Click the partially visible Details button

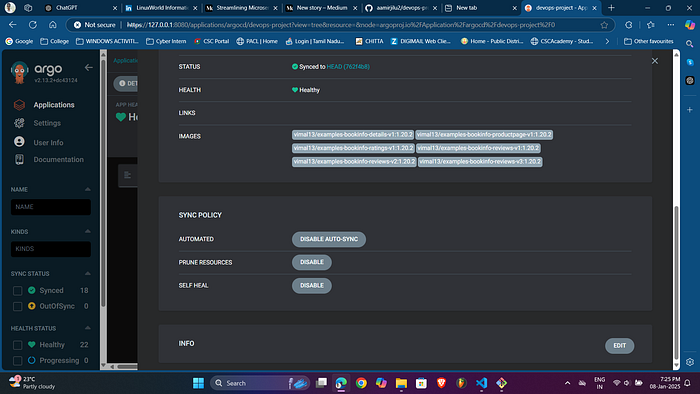[126, 83]
